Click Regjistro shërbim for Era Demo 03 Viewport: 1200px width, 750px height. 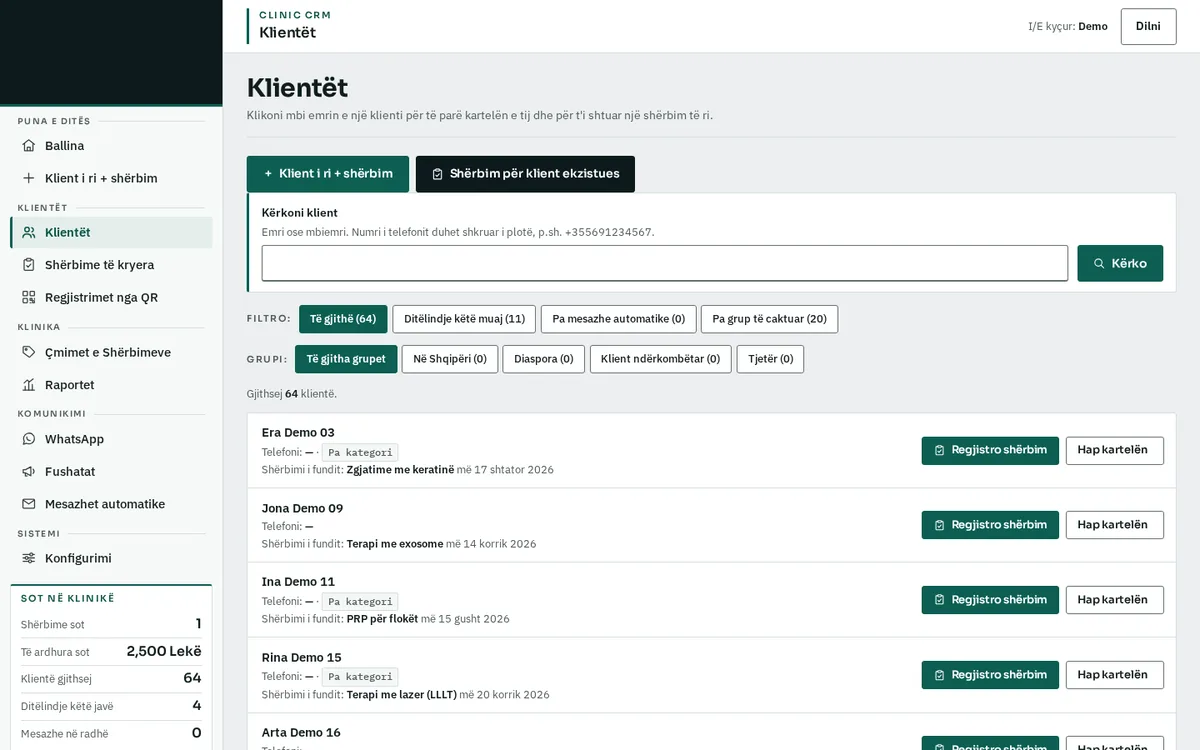point(990,451)
